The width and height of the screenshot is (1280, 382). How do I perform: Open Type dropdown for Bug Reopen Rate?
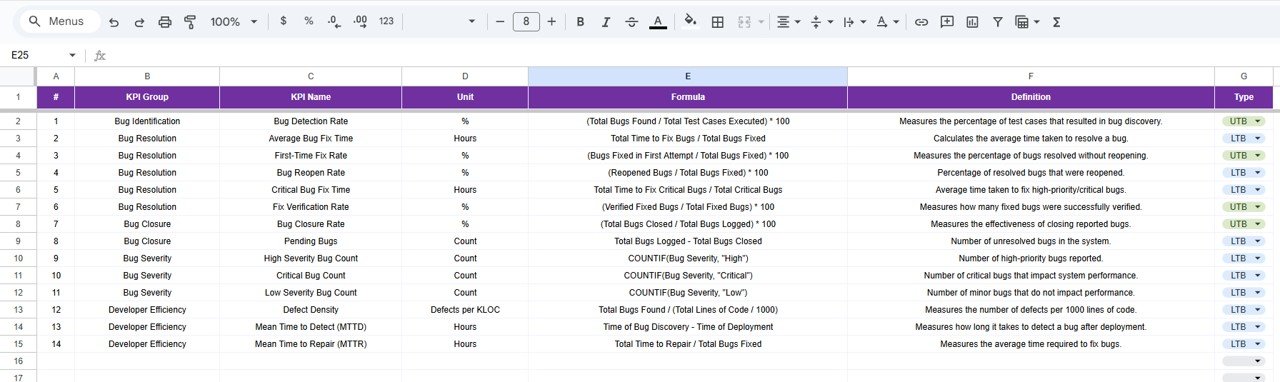1257,172
